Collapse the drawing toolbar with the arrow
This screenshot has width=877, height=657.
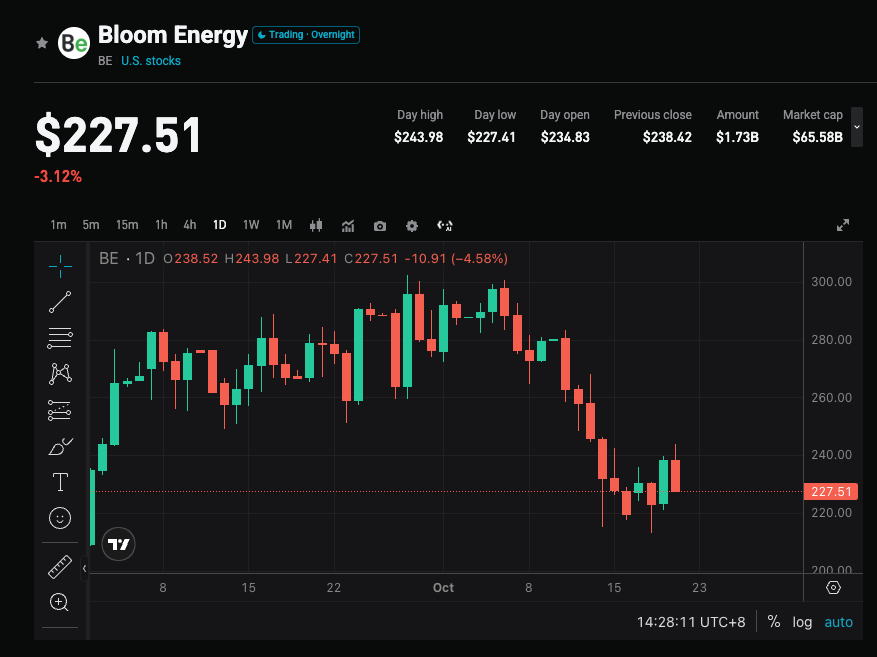click(x=84, y=569)
